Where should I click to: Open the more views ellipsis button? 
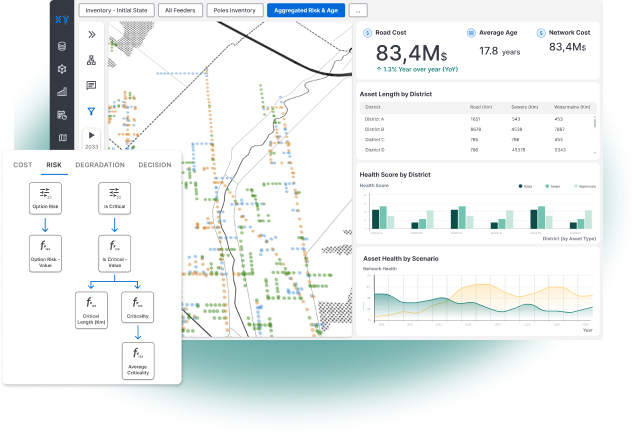click(x=357, y=11)
